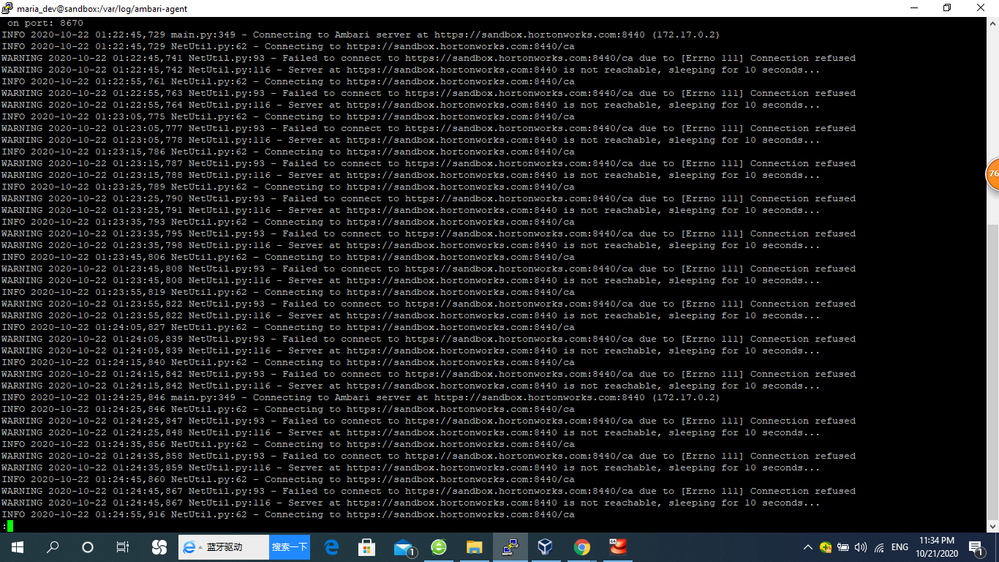Open the fan-shaped app icon on taskbar
This screenshot has width=999, height=562.
[159, 547]
